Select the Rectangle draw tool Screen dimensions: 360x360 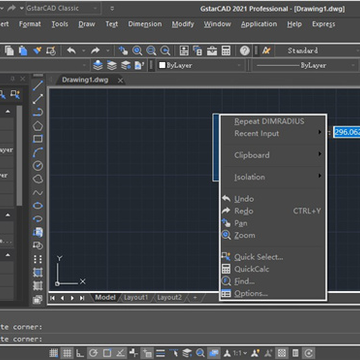pos(38,139)
